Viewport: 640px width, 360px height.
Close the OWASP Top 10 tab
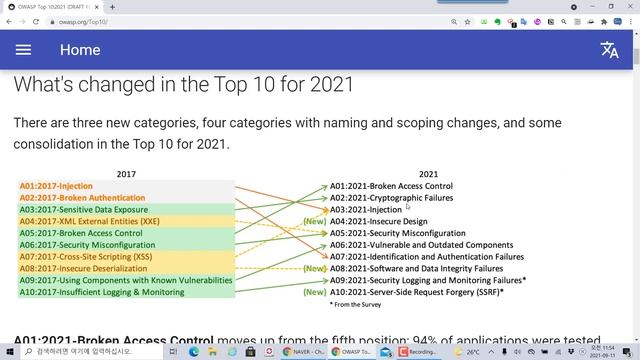(97, 7)
